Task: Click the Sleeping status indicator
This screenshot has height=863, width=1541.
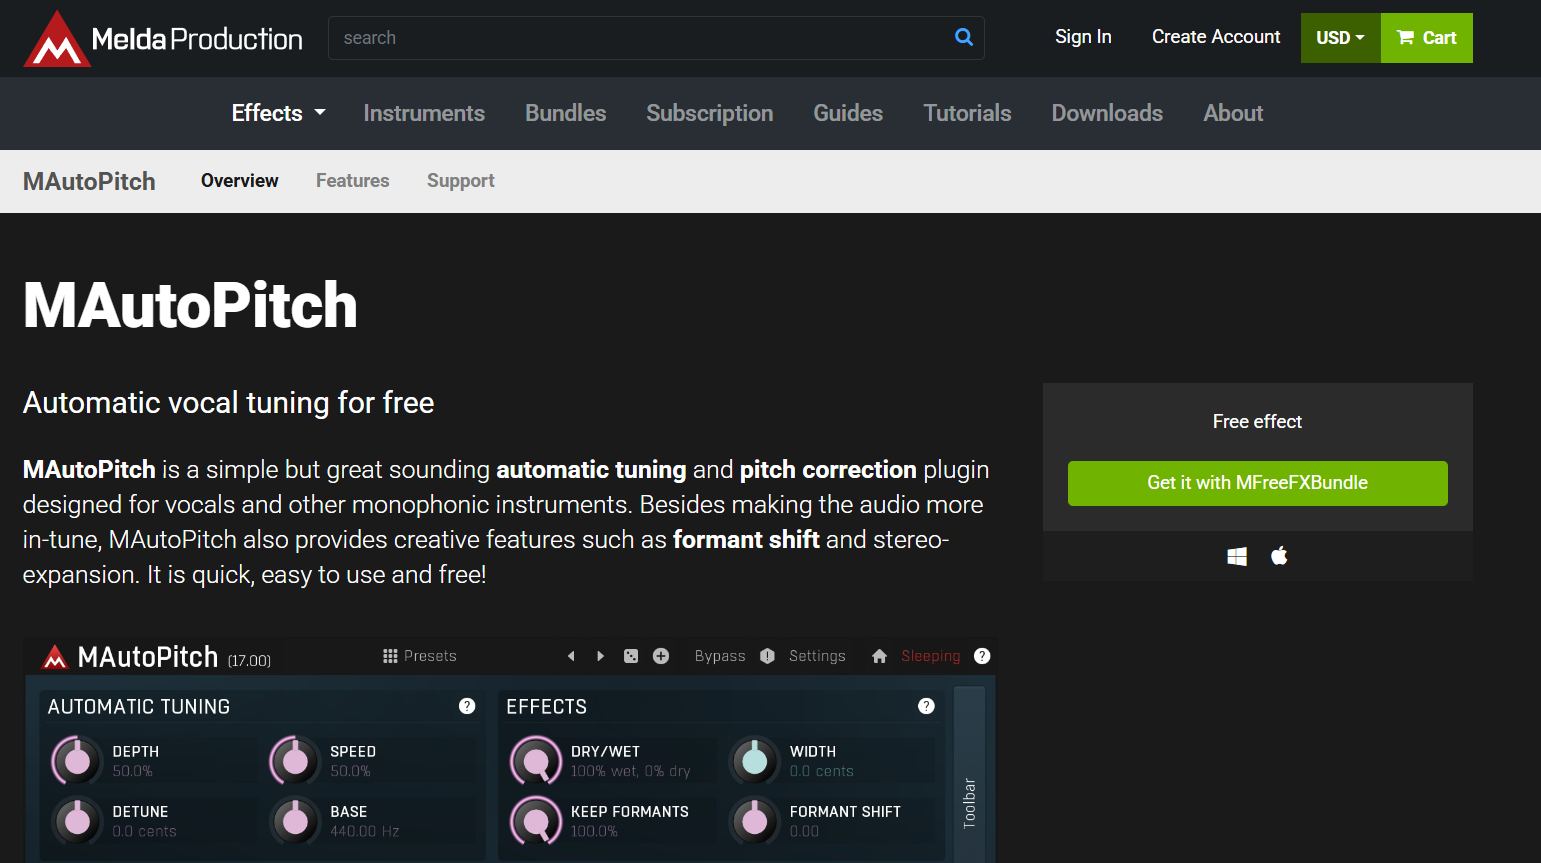Action: point(930,656)
